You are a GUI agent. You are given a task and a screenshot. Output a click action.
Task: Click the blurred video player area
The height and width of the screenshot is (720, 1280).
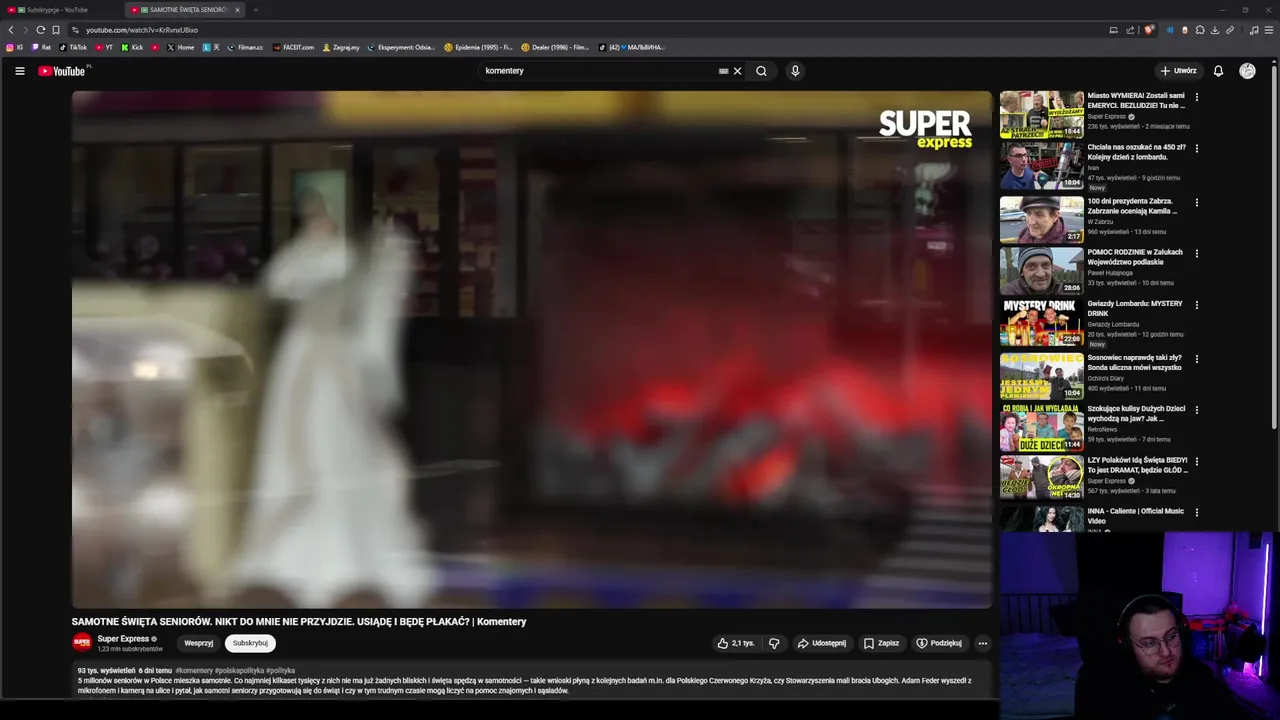tap(532, 349)
